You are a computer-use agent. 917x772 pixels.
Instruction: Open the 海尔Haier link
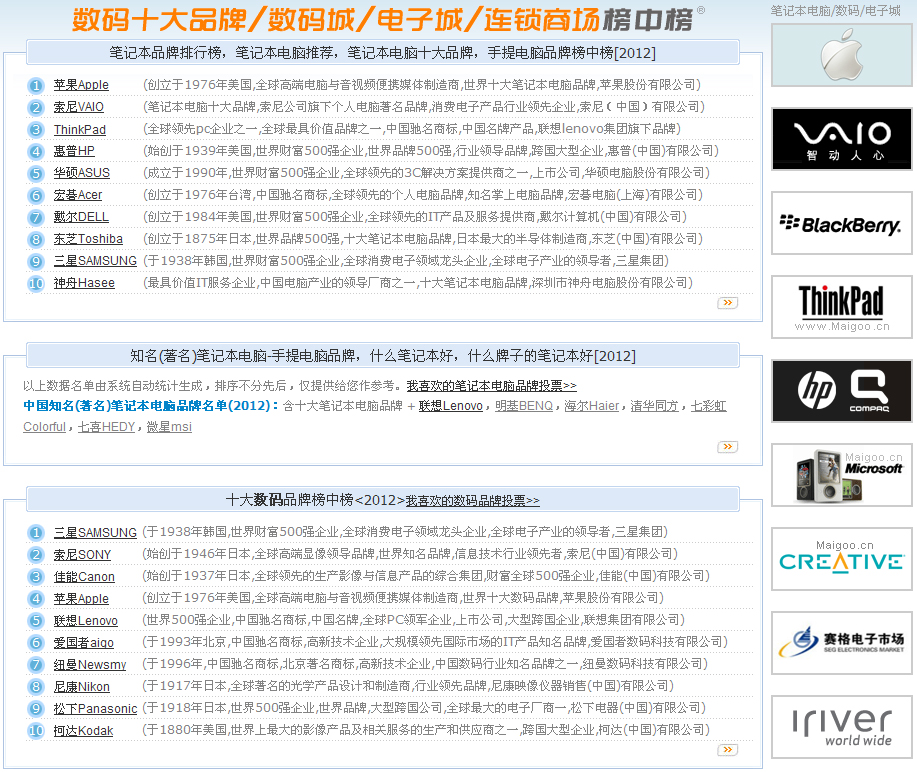(x=591, y=406)
